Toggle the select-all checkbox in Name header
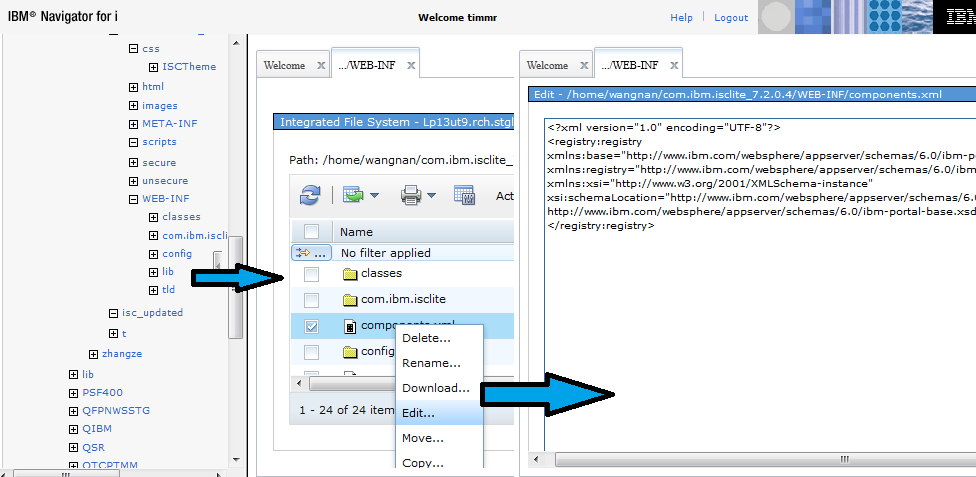 pyautogui.click(x=311, y=232)
